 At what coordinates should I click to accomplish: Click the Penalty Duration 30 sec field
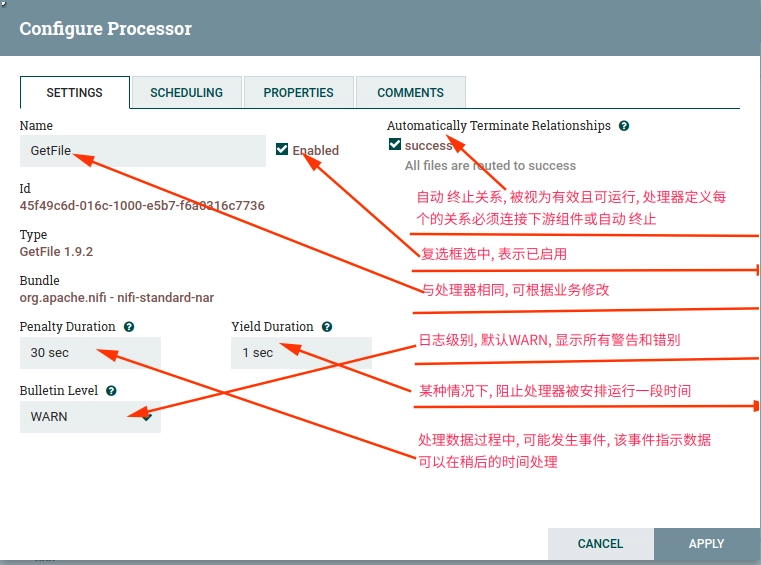(x=90, y=353)
